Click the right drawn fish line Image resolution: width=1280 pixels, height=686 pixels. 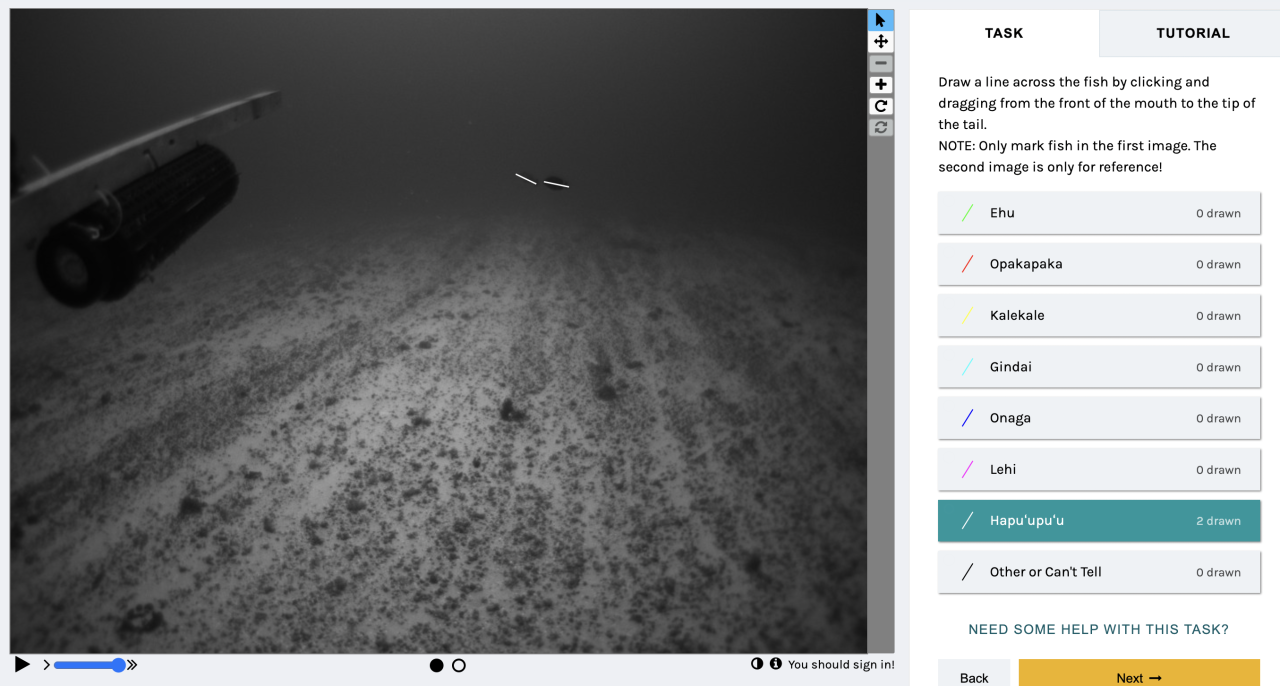(x=556, y=184)
